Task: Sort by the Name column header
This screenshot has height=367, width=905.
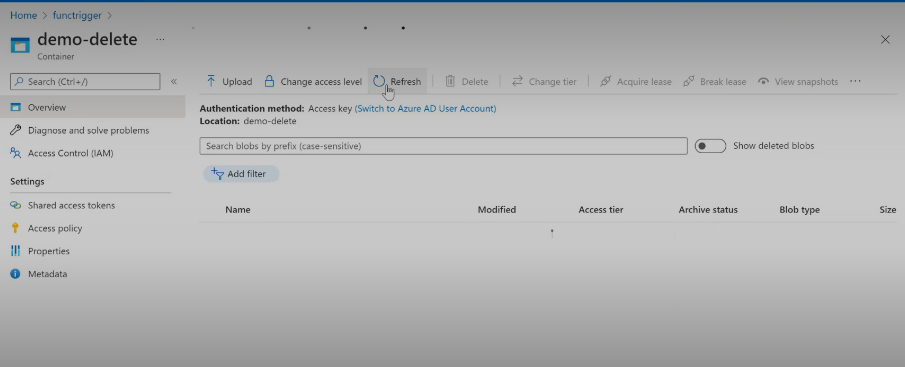Action: [238, 210]
